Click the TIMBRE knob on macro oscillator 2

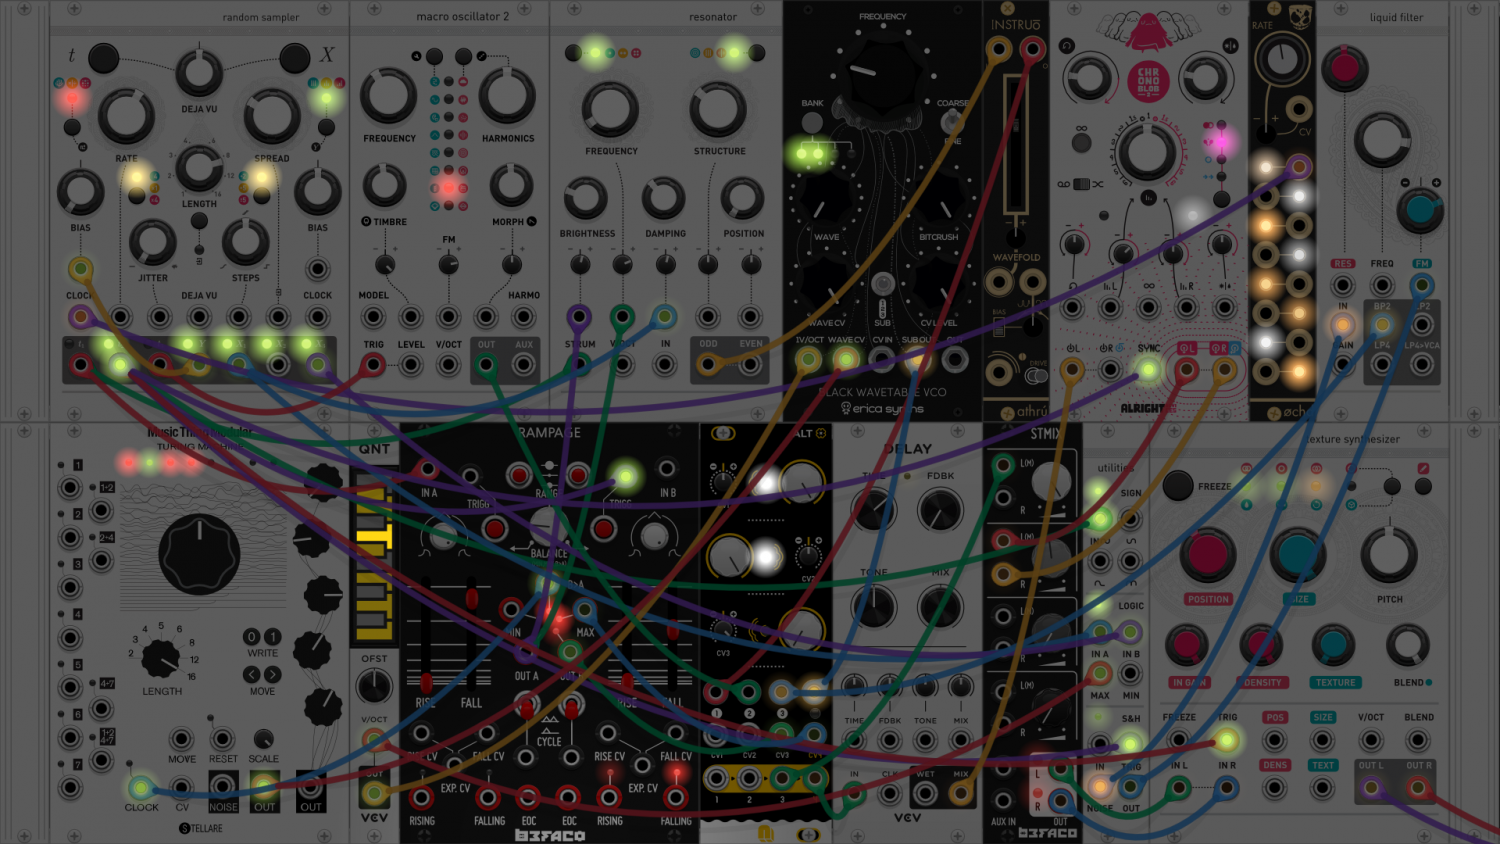click(x=385, y=185)
